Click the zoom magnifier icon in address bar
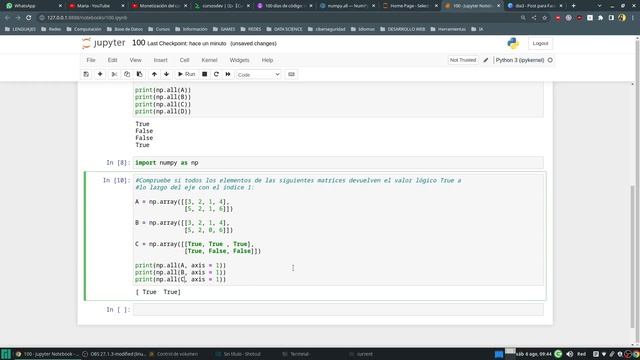This screenshot has width=640, height=360. point(523,18)
